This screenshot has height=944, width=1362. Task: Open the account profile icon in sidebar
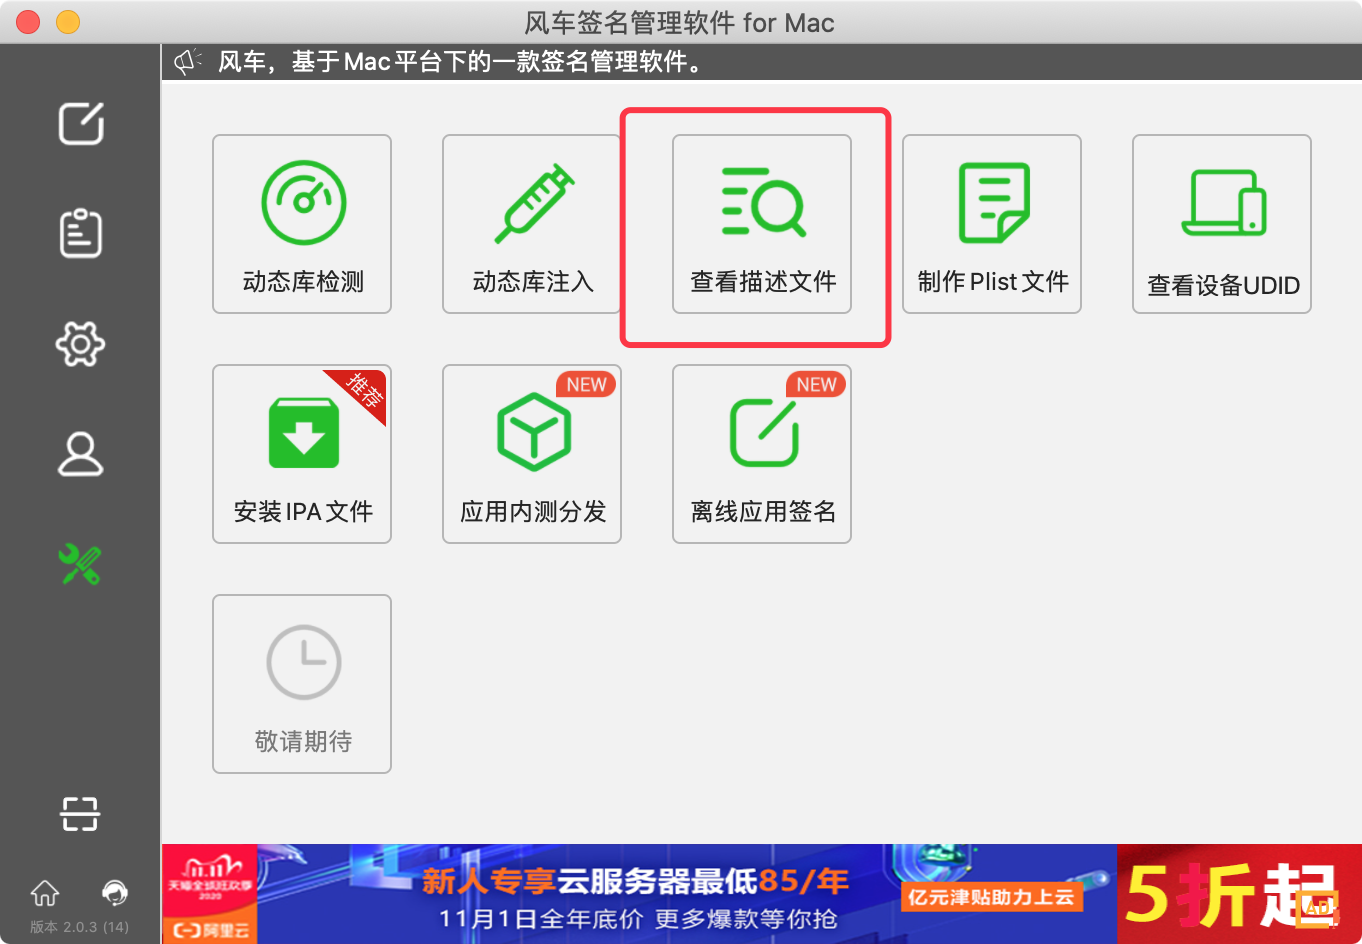pyautogui.click(x=79, y=454)
